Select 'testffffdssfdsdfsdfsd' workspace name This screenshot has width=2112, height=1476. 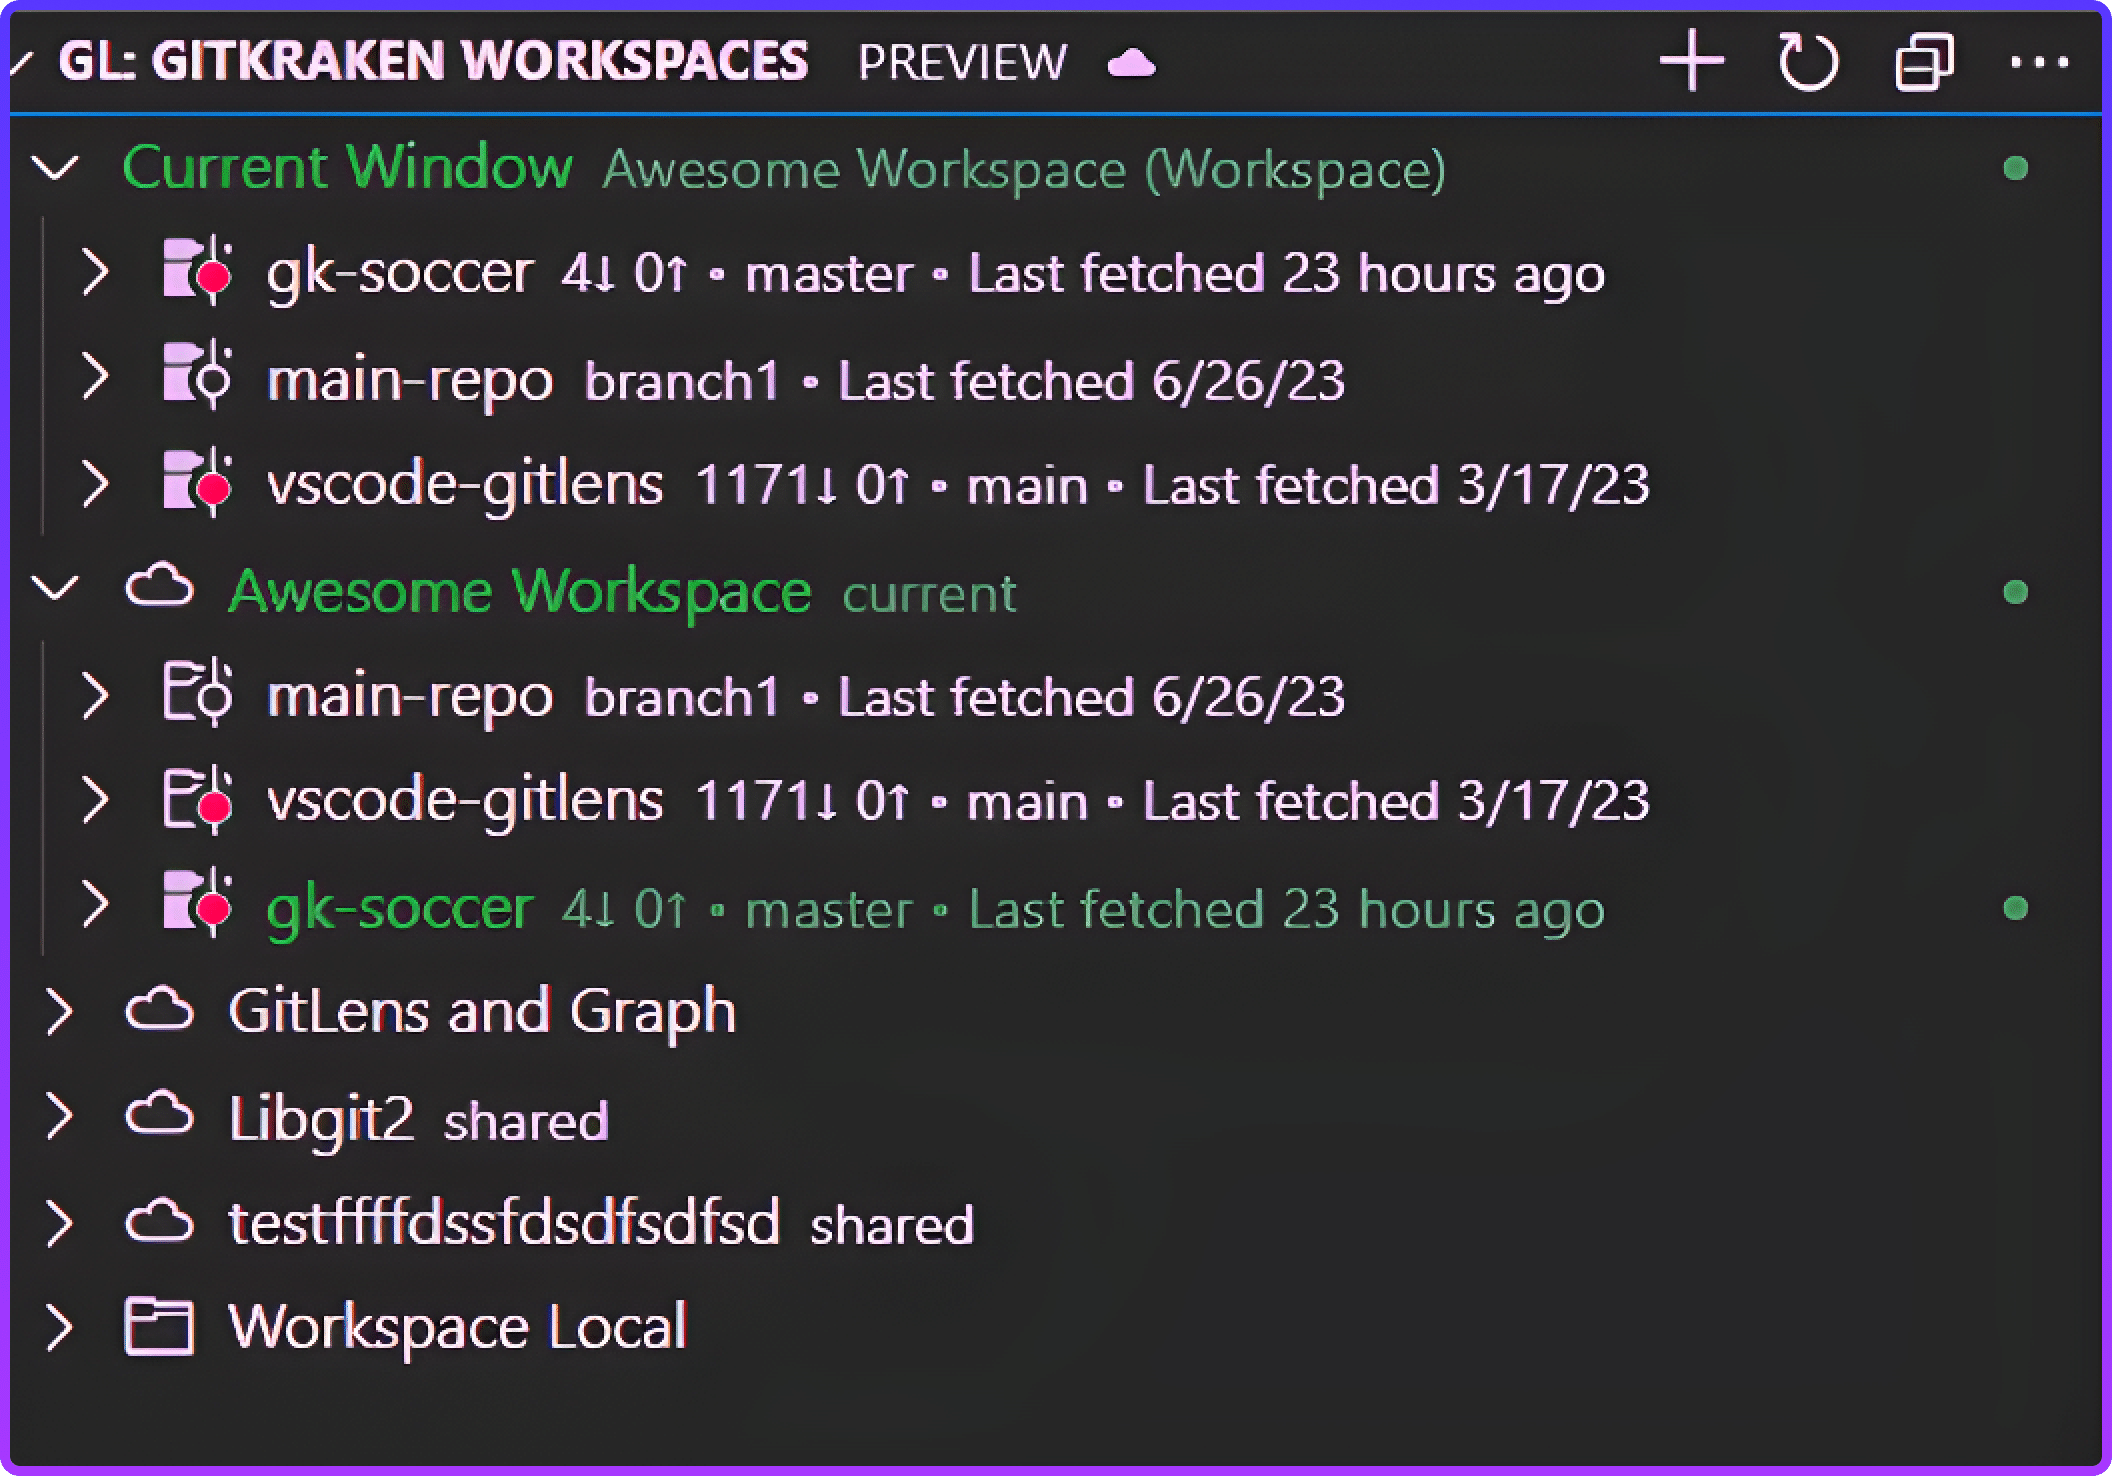[504, 1222]
